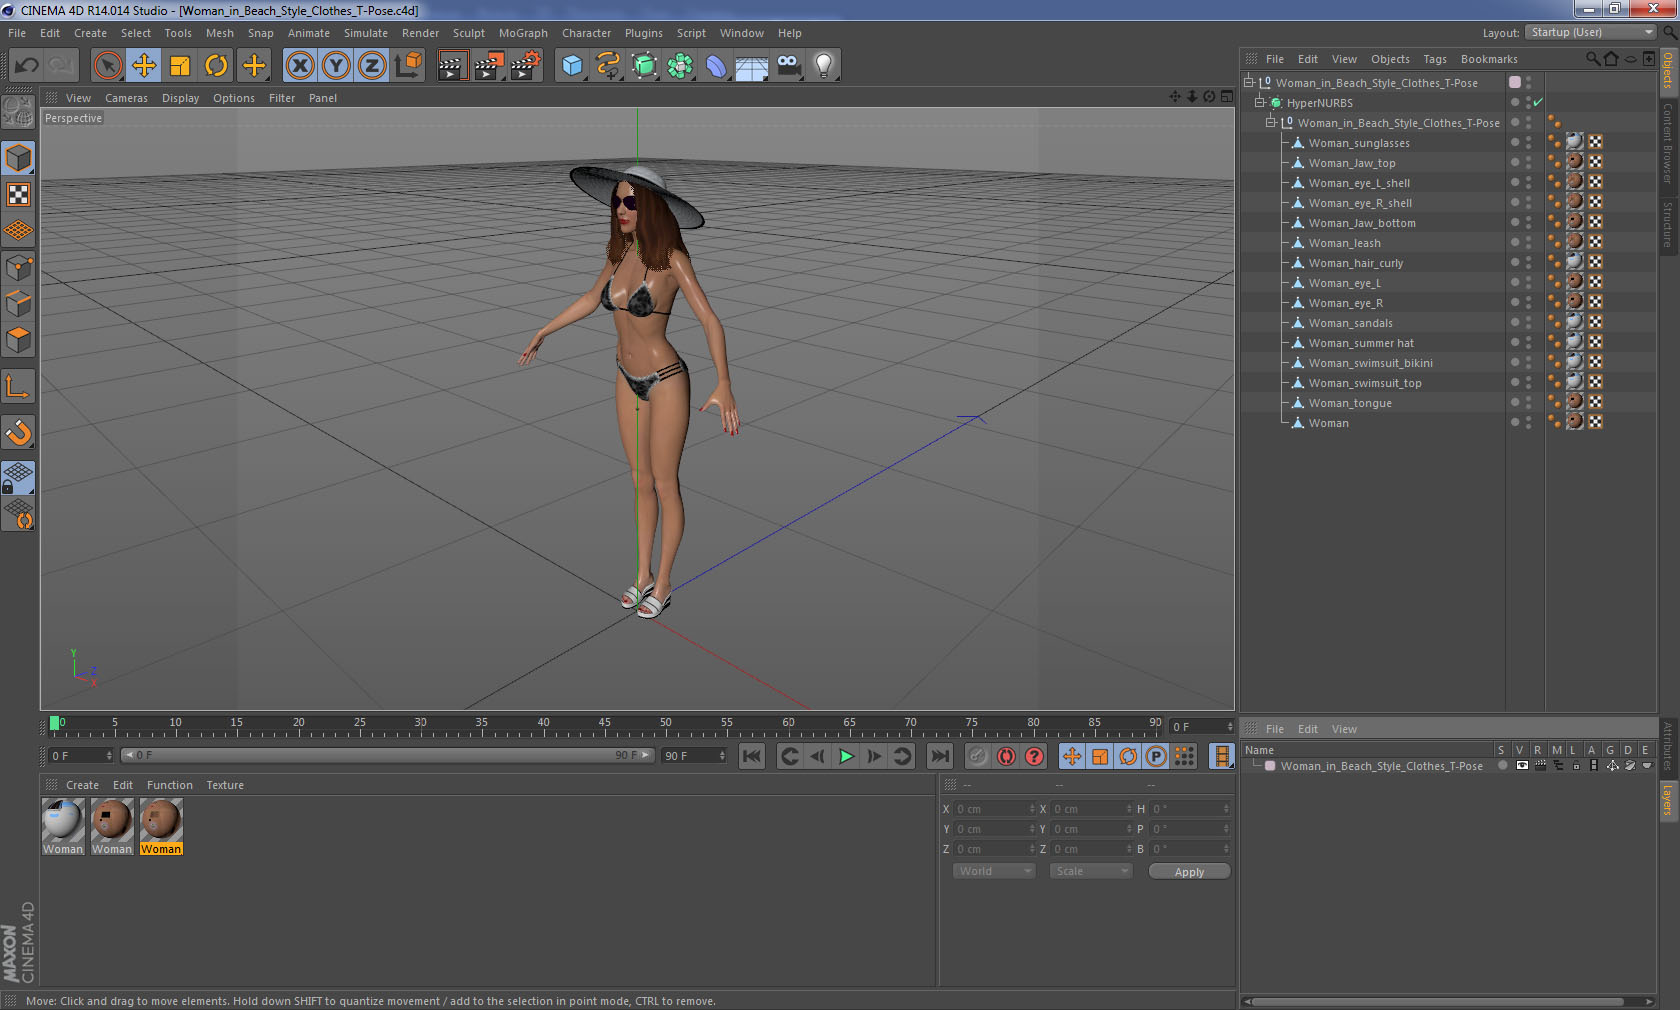
Task: Open the Material Manager Create menu
Action: pyautogui.click(x=82, y=785)
